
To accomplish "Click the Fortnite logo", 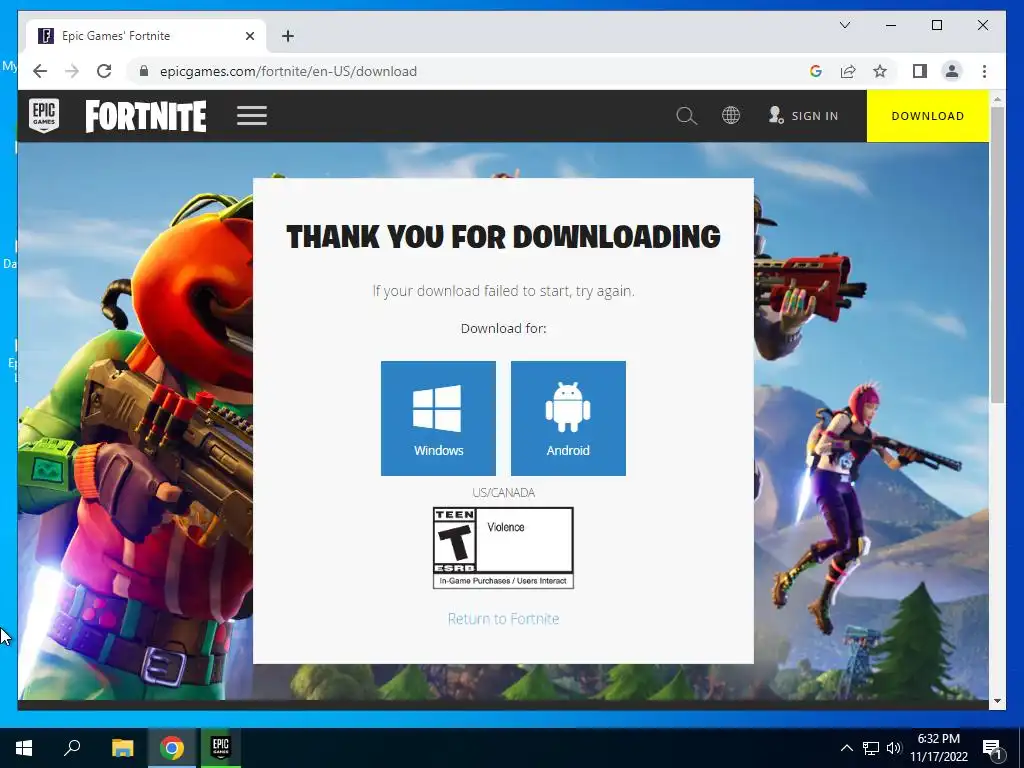I will 146,116.
